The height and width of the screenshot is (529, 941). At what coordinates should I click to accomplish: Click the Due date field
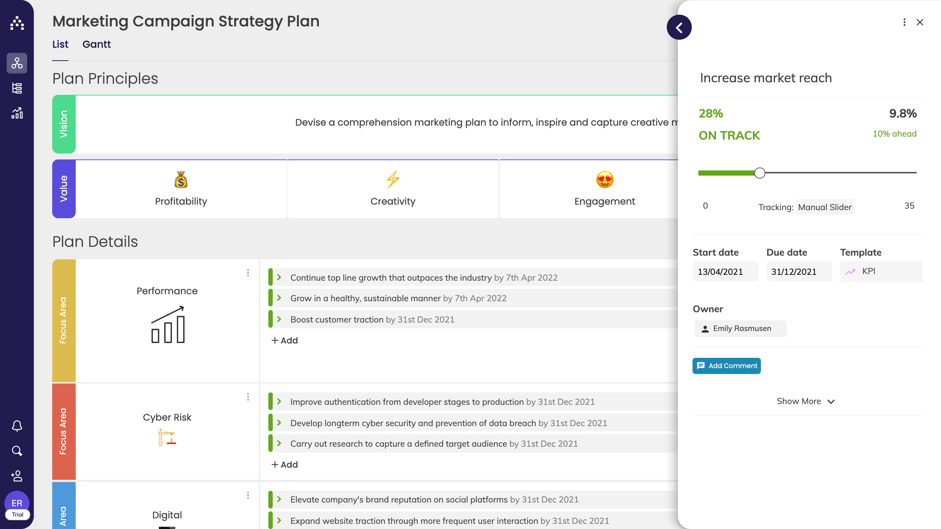(x=798, y=272)
